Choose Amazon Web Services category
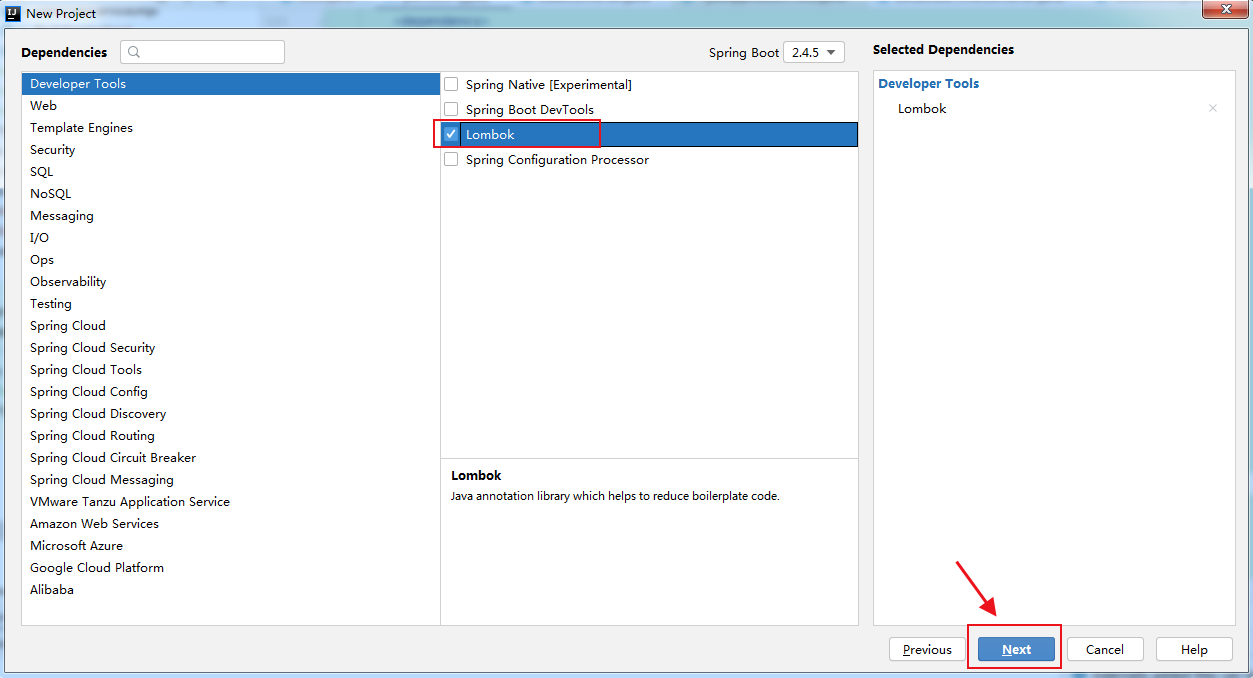Viewport: 1253px width, 678px height. [231, 524]
